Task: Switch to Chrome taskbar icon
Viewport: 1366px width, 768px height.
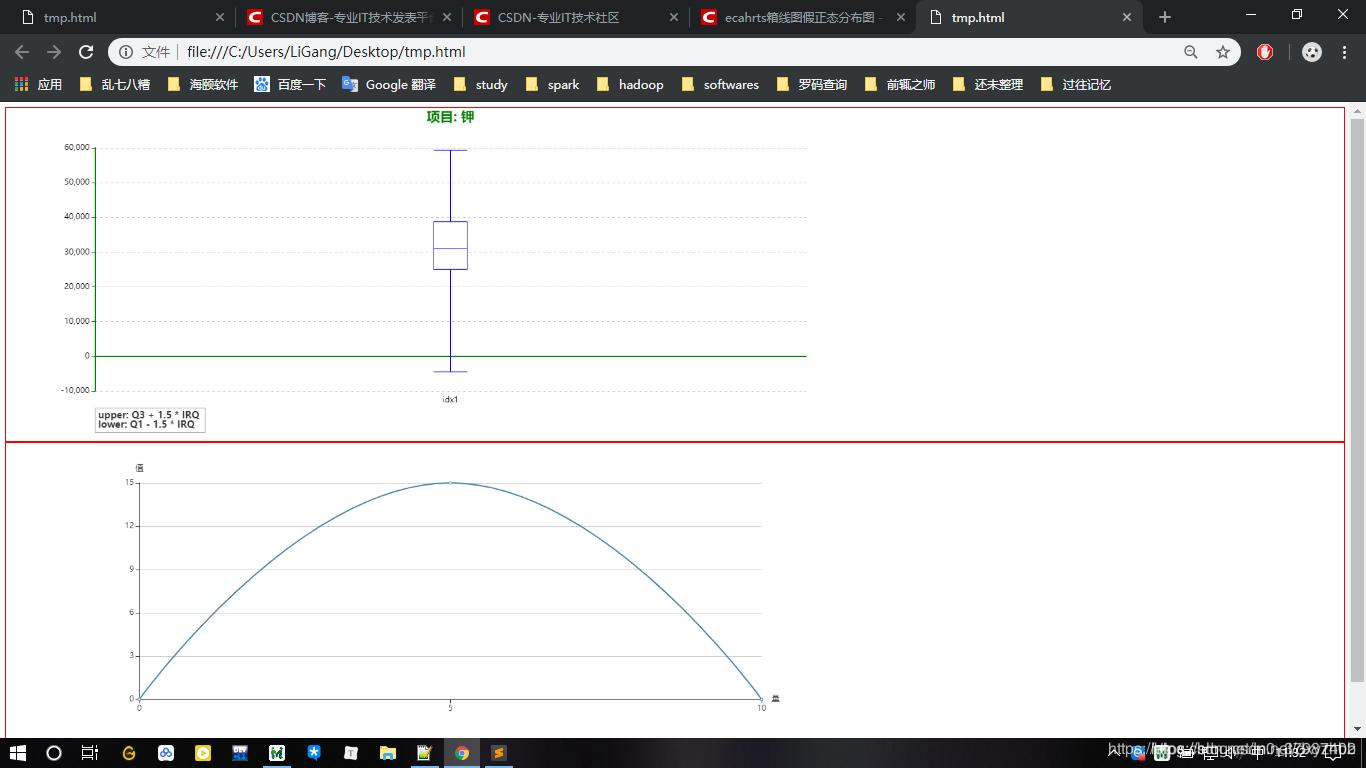Action: point(462,753)
